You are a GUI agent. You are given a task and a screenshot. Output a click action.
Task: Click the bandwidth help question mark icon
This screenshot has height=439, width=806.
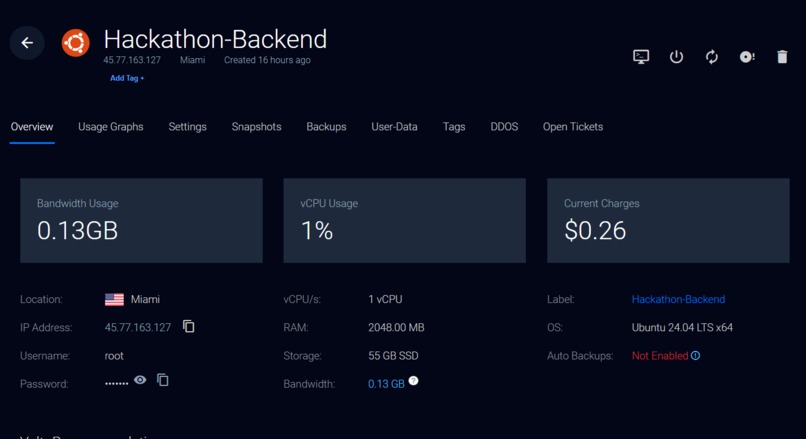[413, 381]
